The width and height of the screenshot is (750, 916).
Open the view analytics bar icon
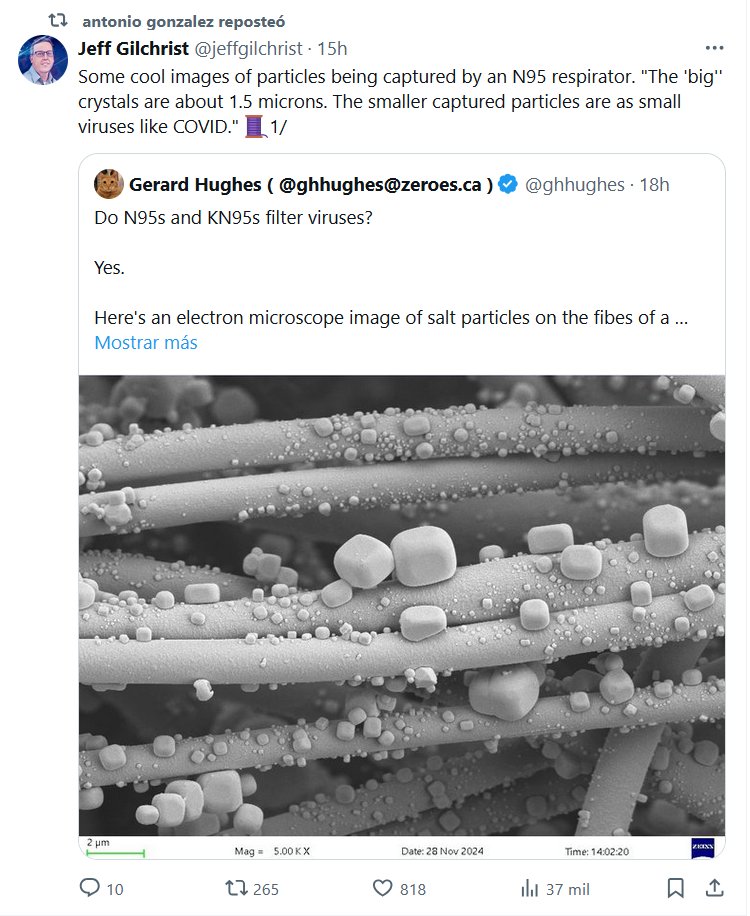click(530, 888)
